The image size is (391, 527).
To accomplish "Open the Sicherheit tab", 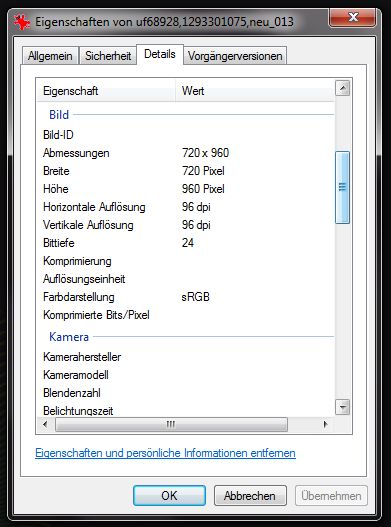I will [108, 55].
